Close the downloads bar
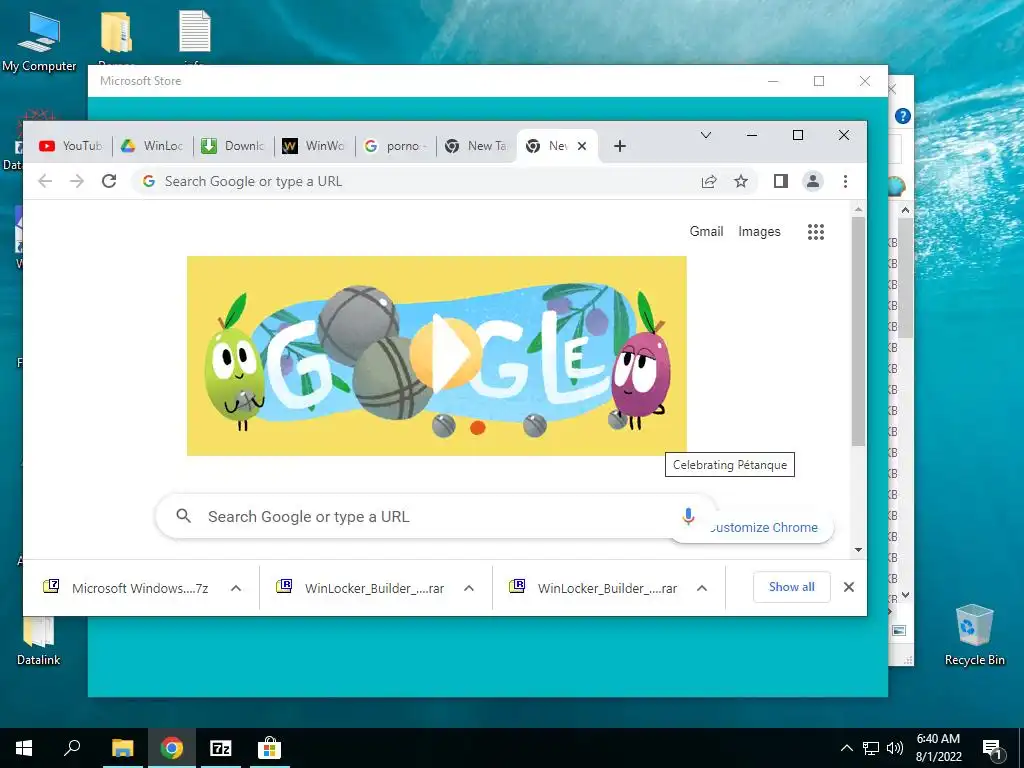 849,587
